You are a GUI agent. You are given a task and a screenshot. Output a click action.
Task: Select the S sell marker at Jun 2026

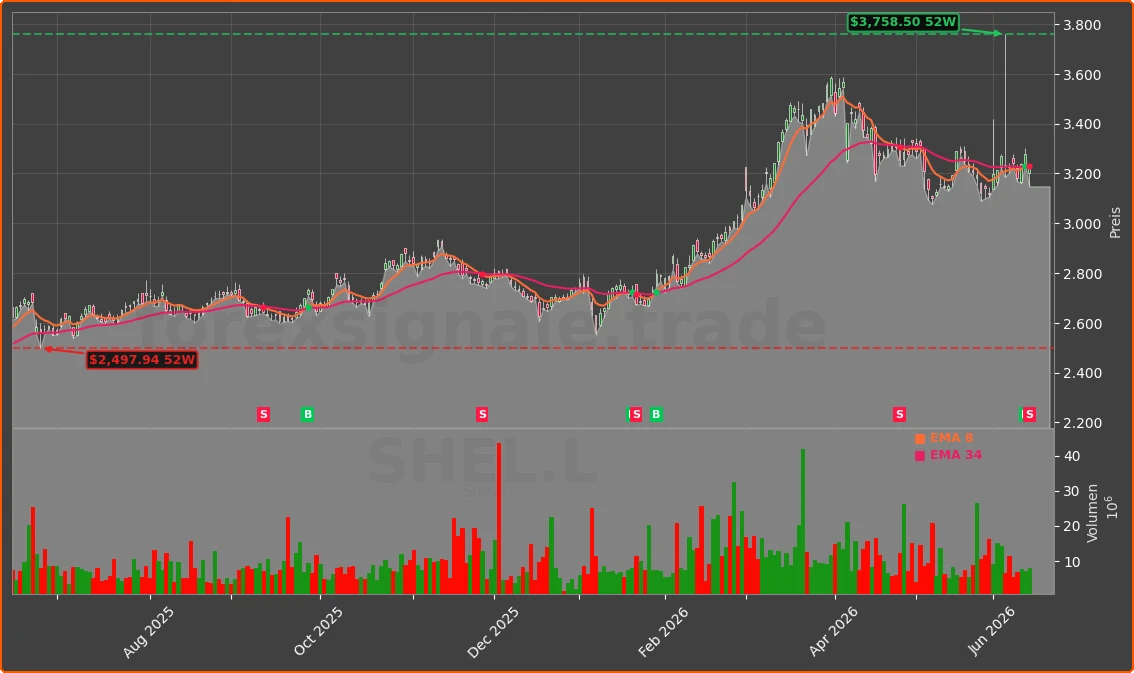[1029, 414]
